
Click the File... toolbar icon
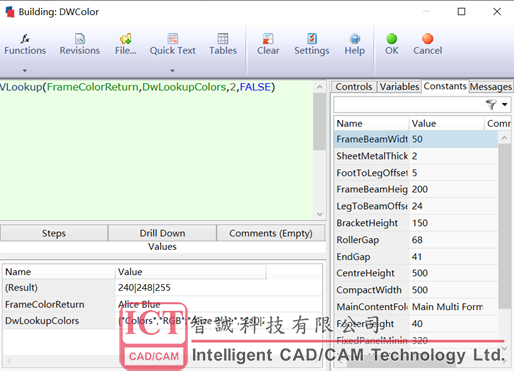[x=125, y=44]
